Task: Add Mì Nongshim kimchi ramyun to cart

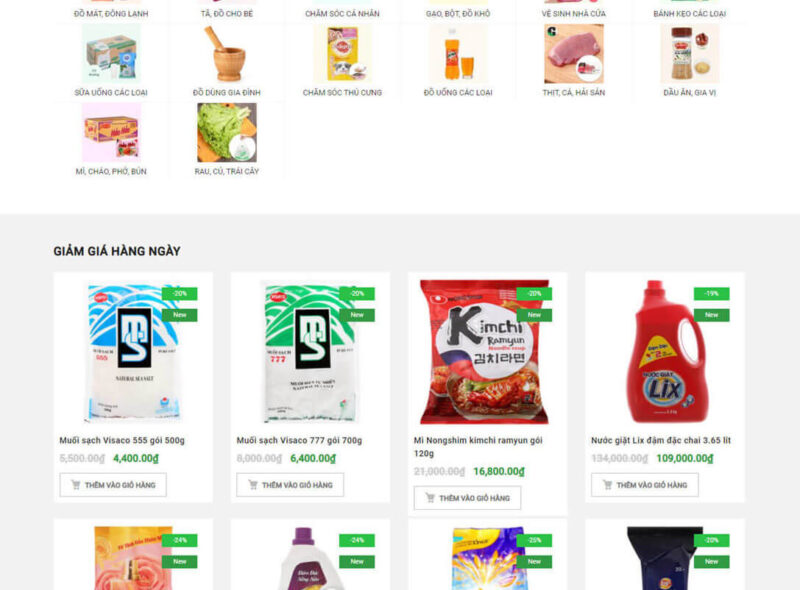Action: pyautogui.click(x=467, y=498)
